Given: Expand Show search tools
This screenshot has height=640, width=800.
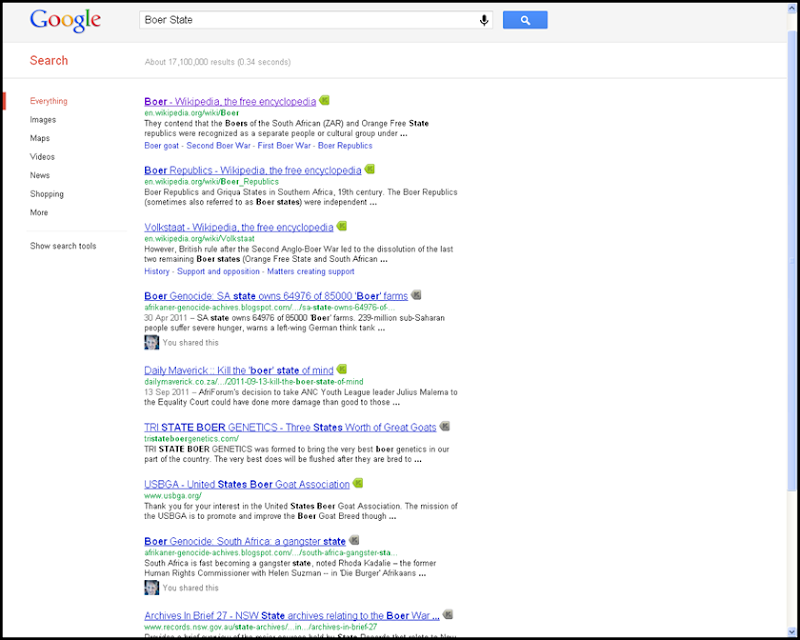Looking at the screenshot, I should [x=63, y=246].
